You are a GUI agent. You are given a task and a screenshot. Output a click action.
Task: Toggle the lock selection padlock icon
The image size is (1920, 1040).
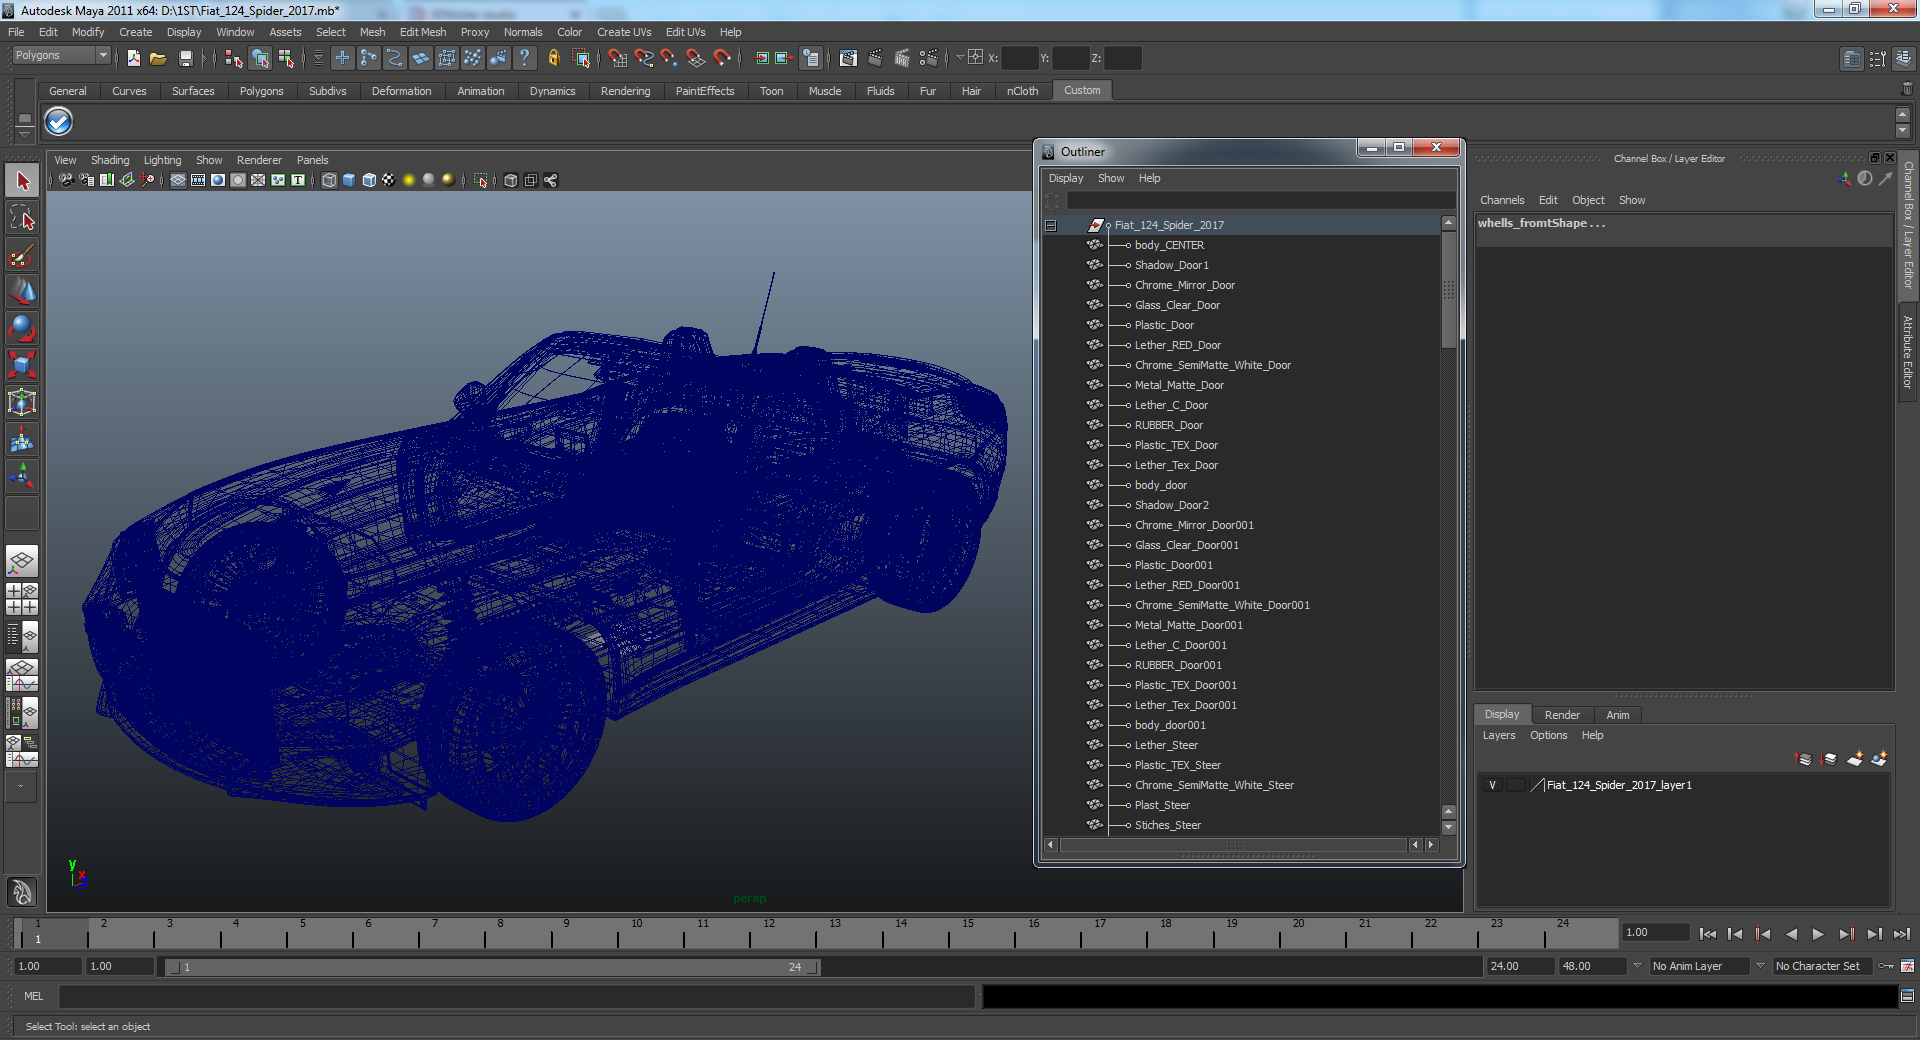point(553,58)
